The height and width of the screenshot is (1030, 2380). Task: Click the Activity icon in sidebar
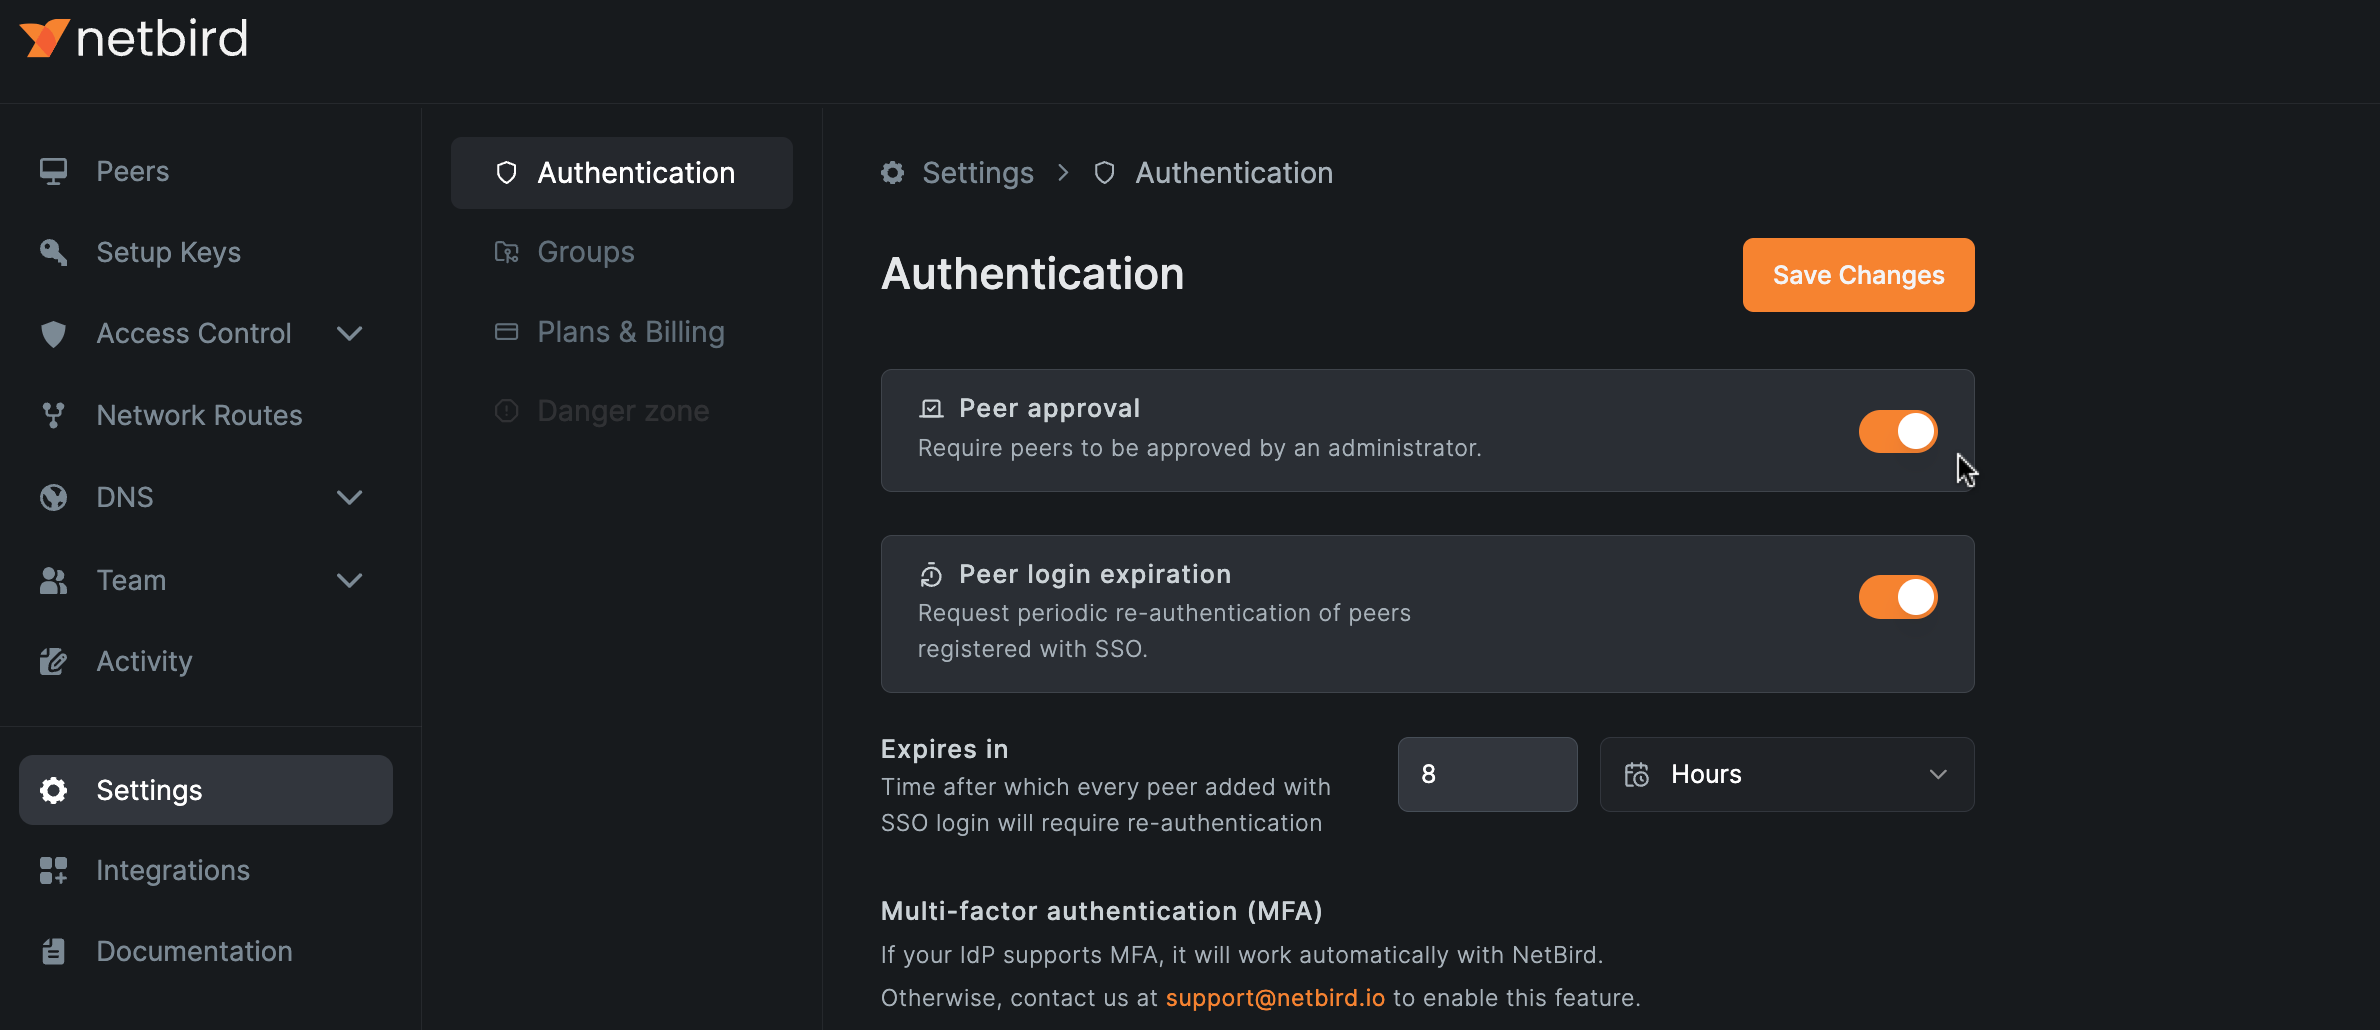click(x=52, y=660)
